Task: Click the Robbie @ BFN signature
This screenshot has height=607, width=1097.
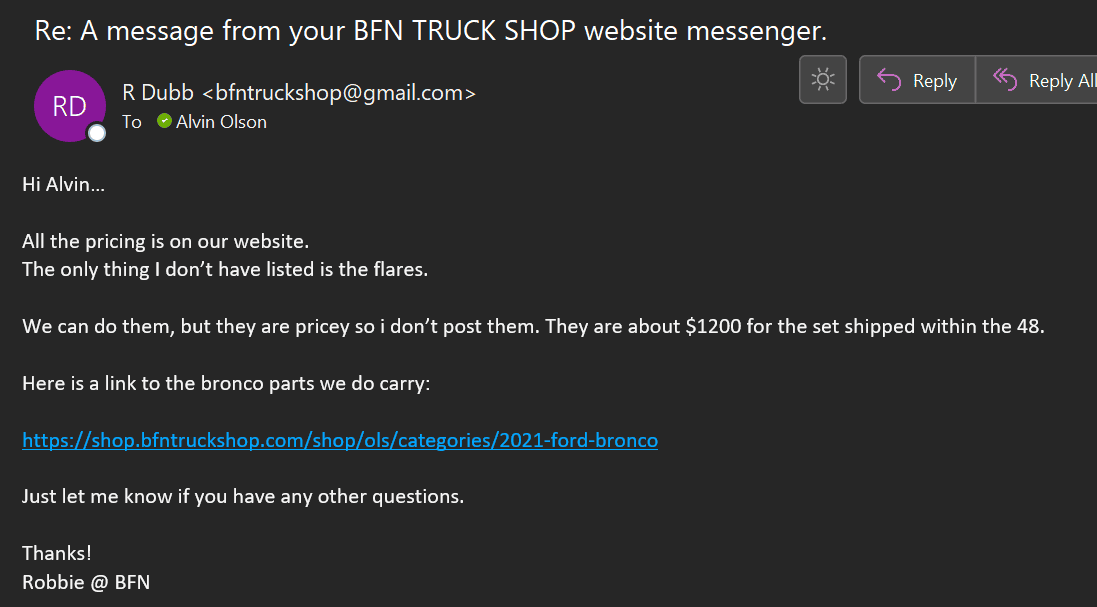Action: [86, 582]
